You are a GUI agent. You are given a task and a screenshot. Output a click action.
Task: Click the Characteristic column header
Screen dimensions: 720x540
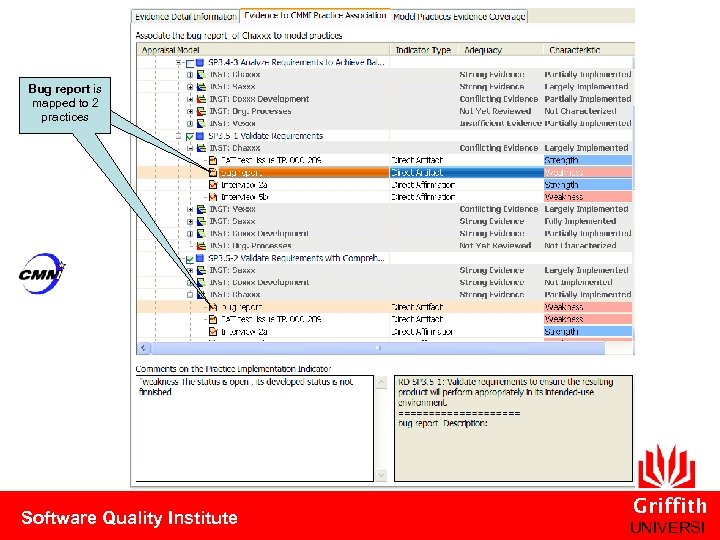[x=589, y=50]
